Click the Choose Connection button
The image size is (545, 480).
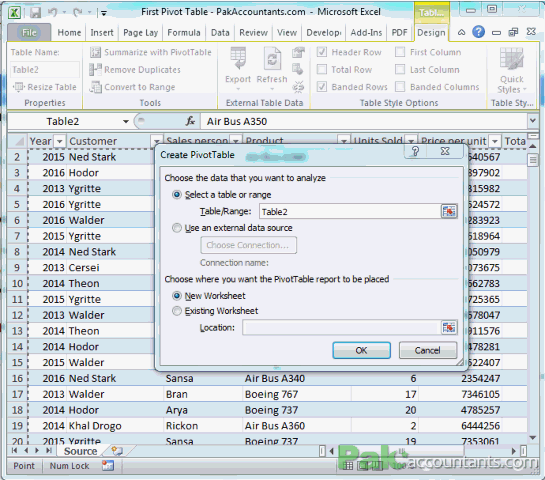(248, 245)
